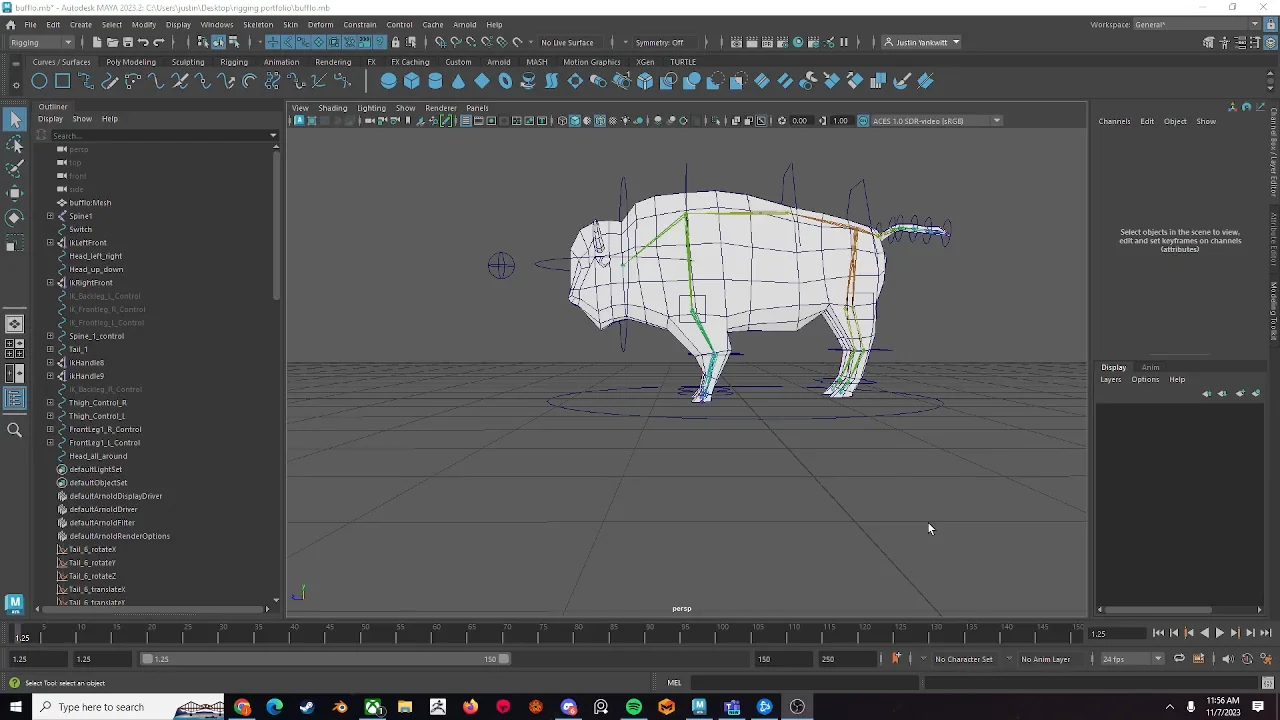Switch to the Poly Modeling shelf tab
The width and height of the screenshot is (1280, 720).
[x=131, y=62]
